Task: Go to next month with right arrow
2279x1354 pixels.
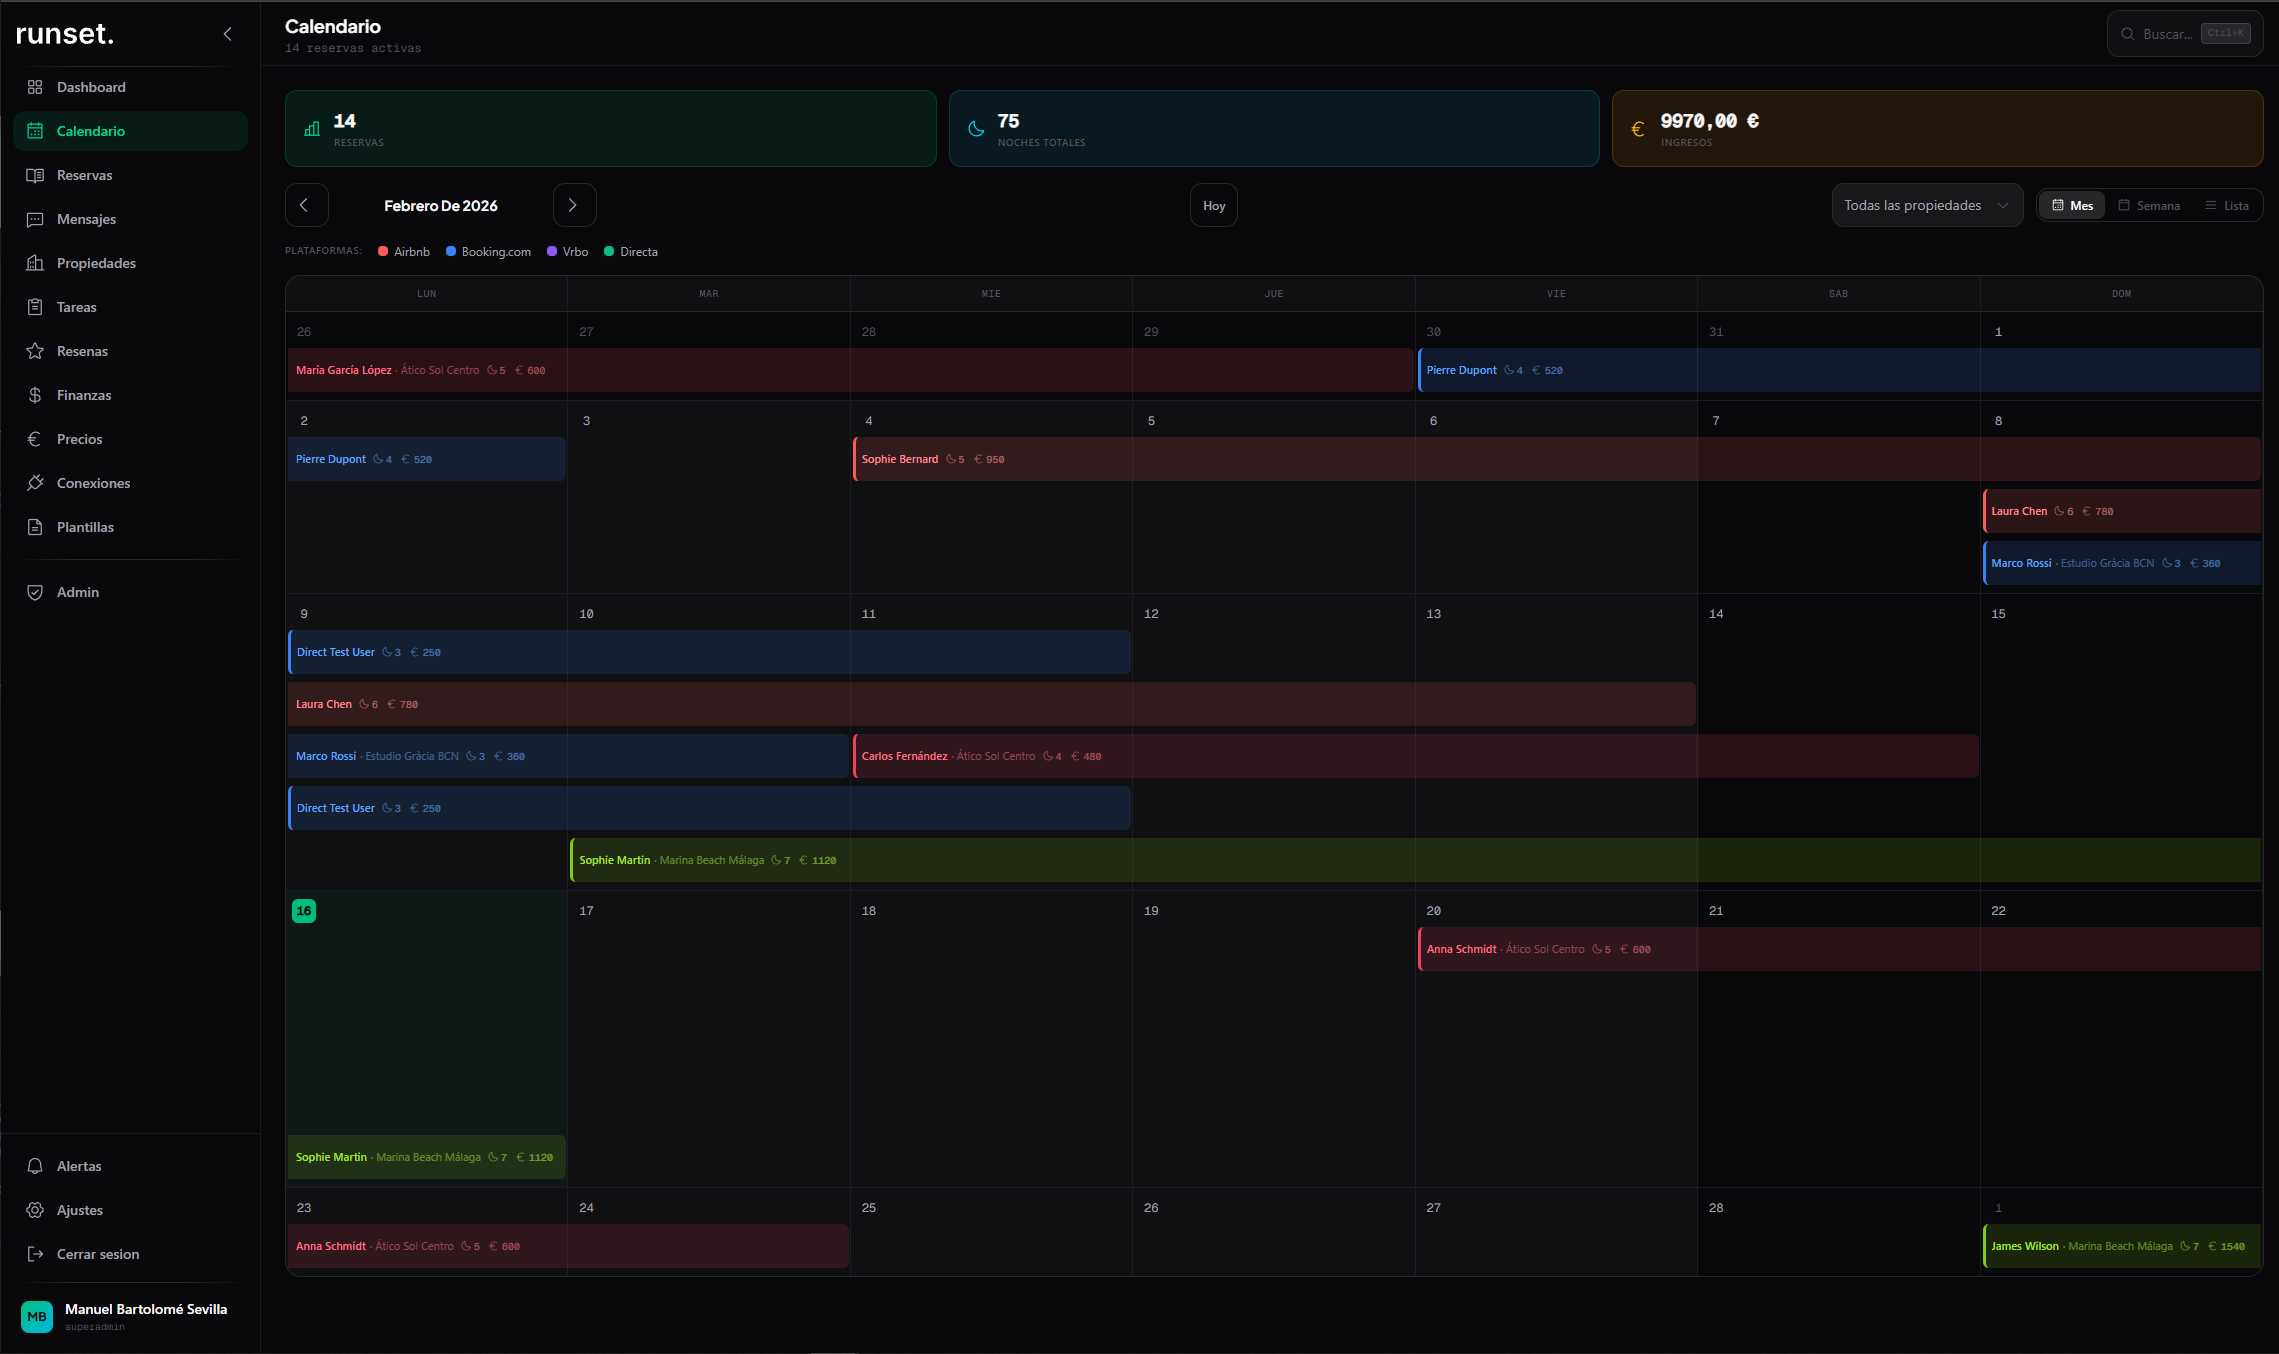Action: click(x=574, y=205)
